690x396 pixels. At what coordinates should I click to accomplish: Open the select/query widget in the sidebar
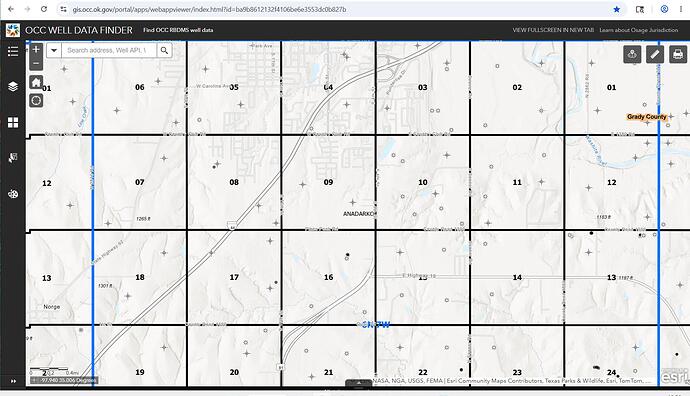(x=13, y=158)
